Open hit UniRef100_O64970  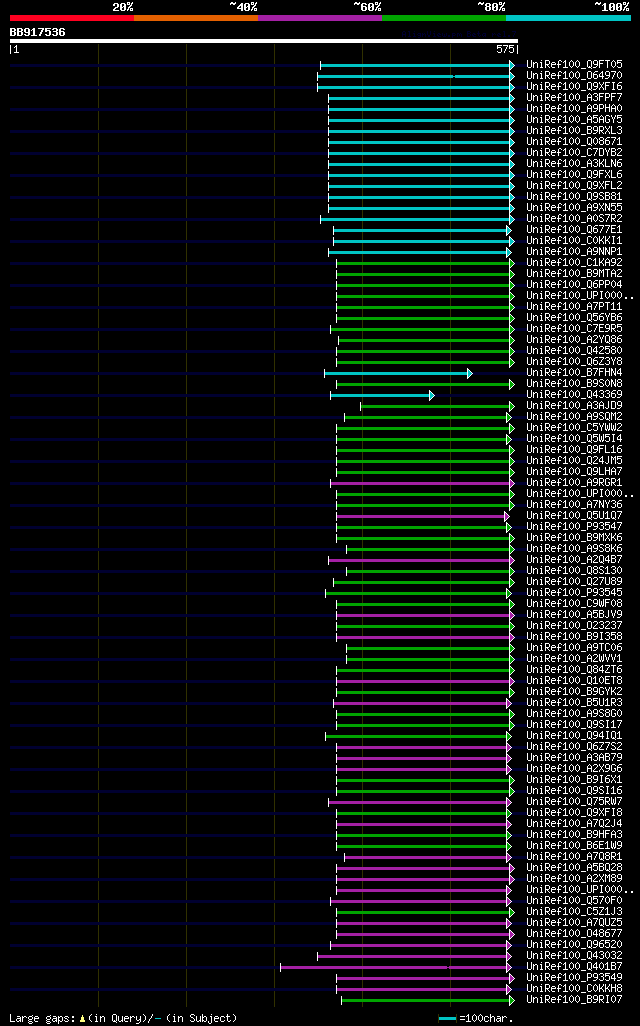(x=575, y=75)
